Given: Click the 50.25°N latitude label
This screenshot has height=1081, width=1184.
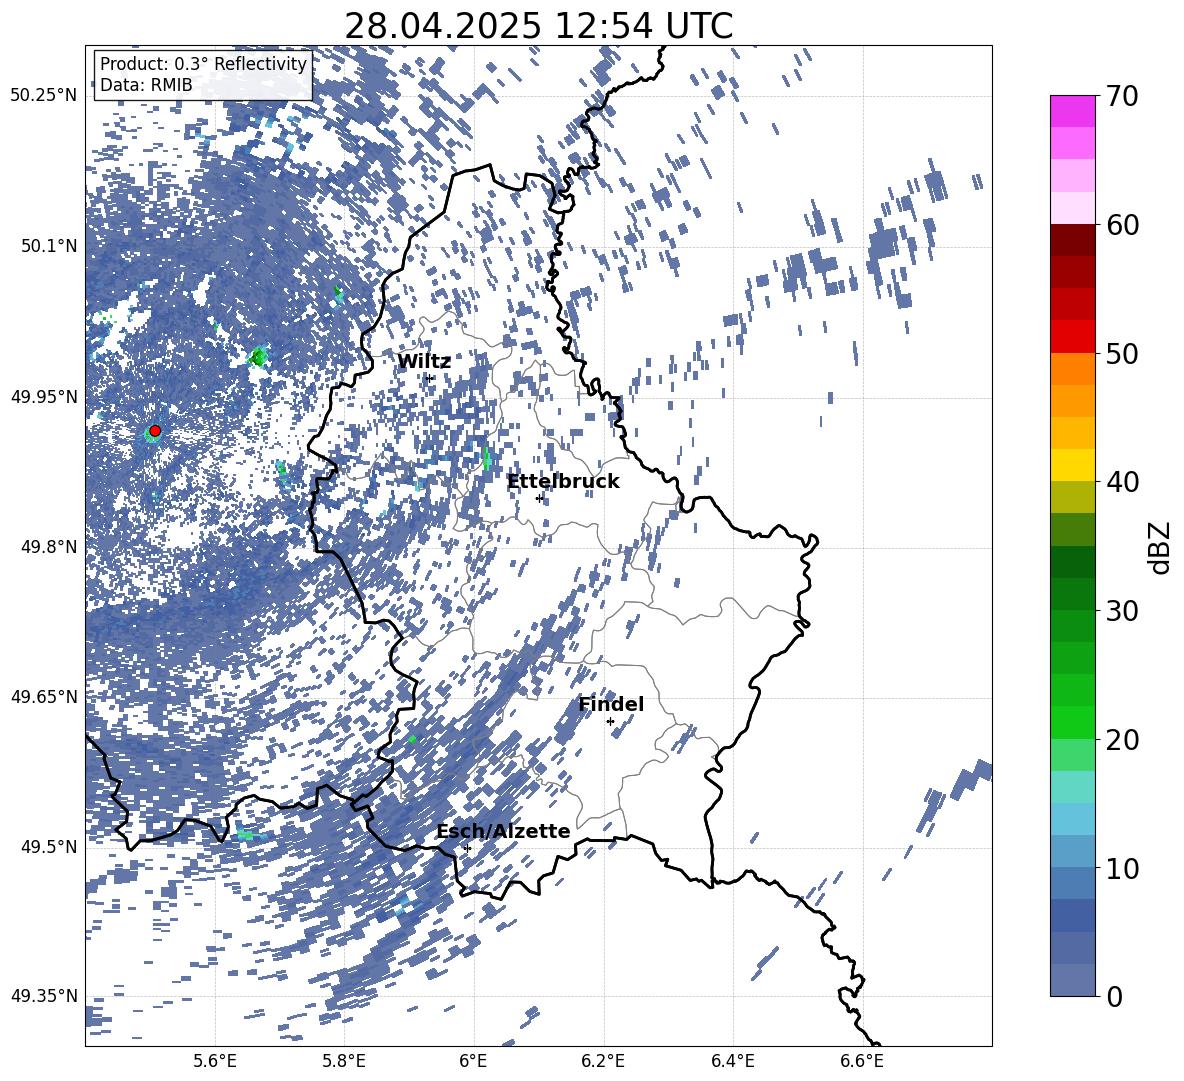Looking at the screenshot, I should (x=44, y=96).
